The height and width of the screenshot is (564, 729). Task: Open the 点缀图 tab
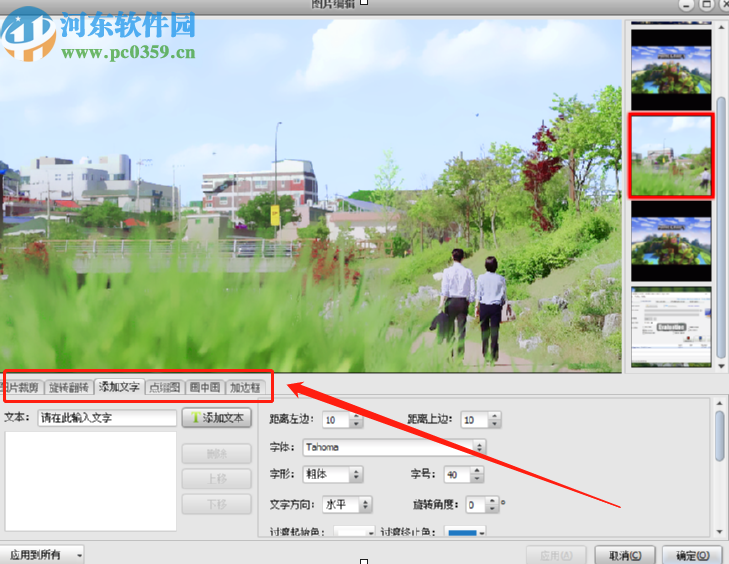(165, 387)
